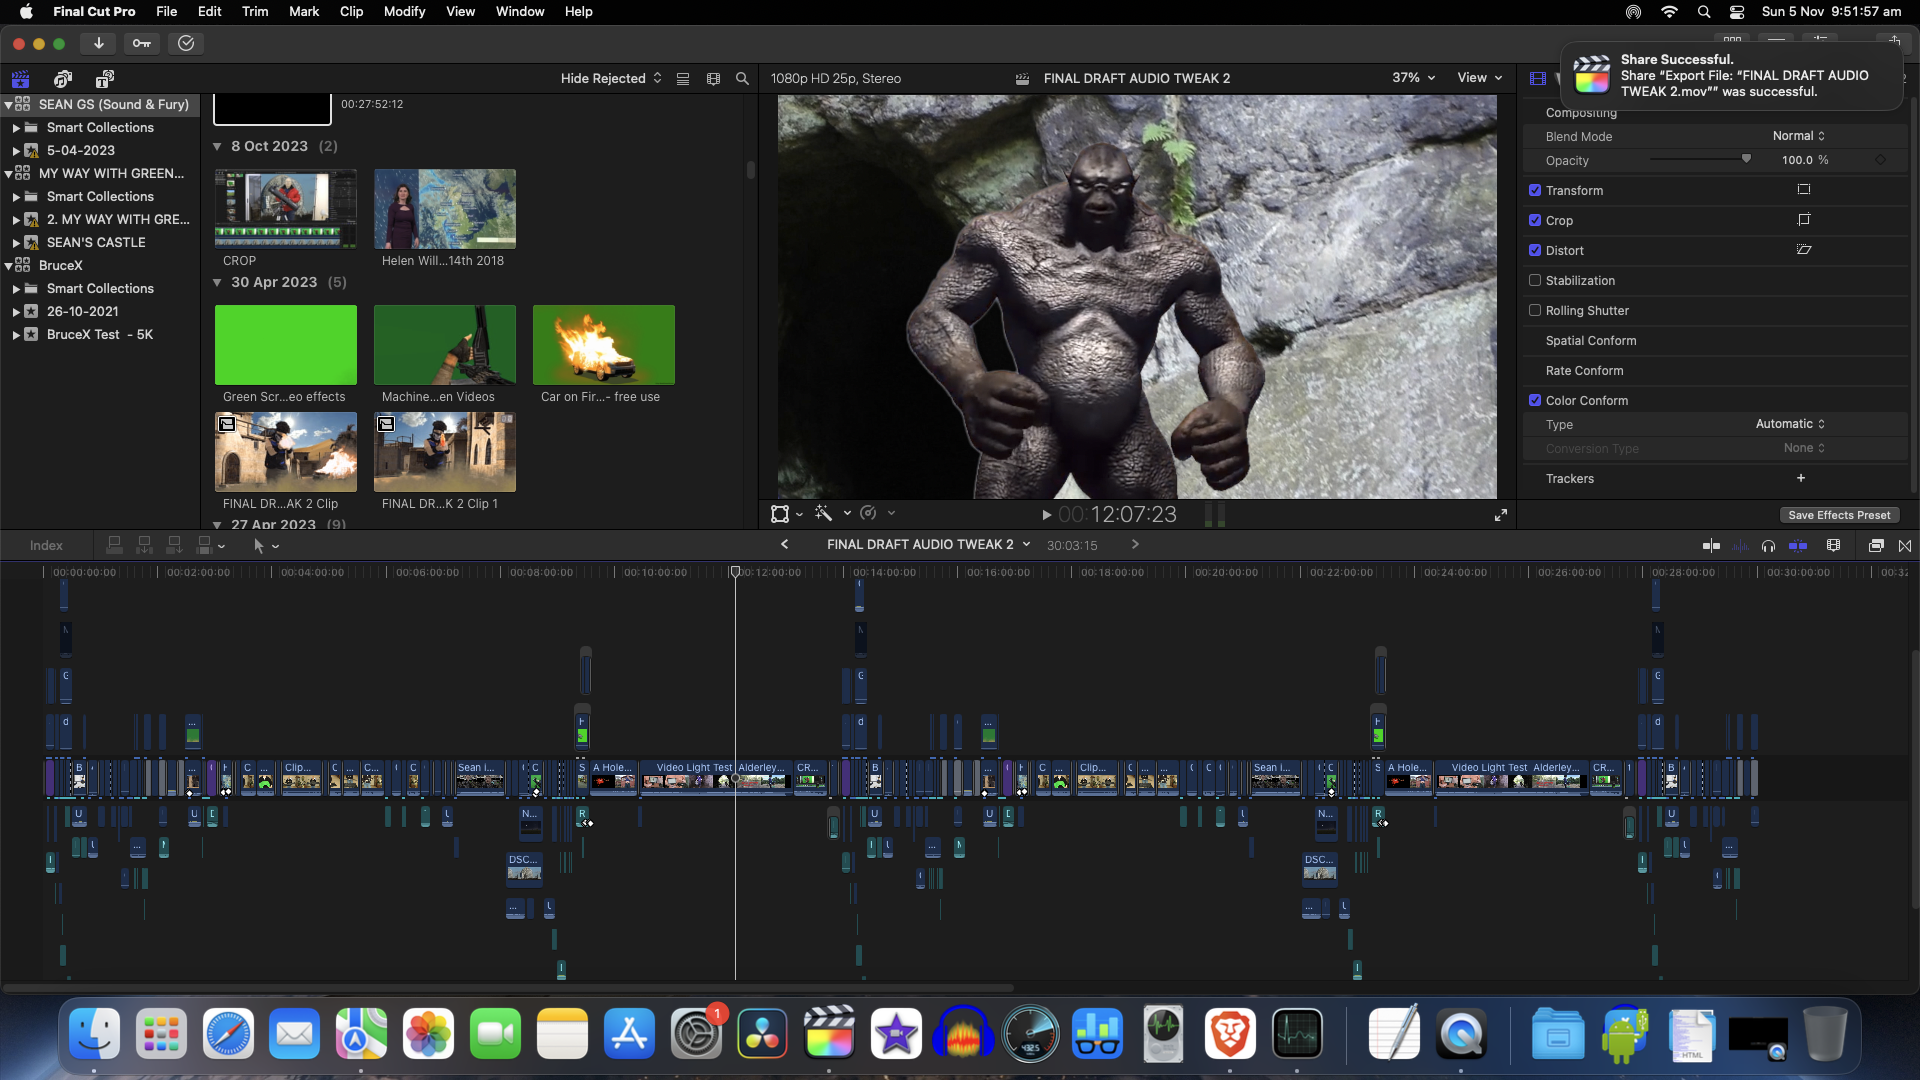Show Titles and Generators sidebar
This screenshot has height=1080, width=1920.
coord(104,79)
